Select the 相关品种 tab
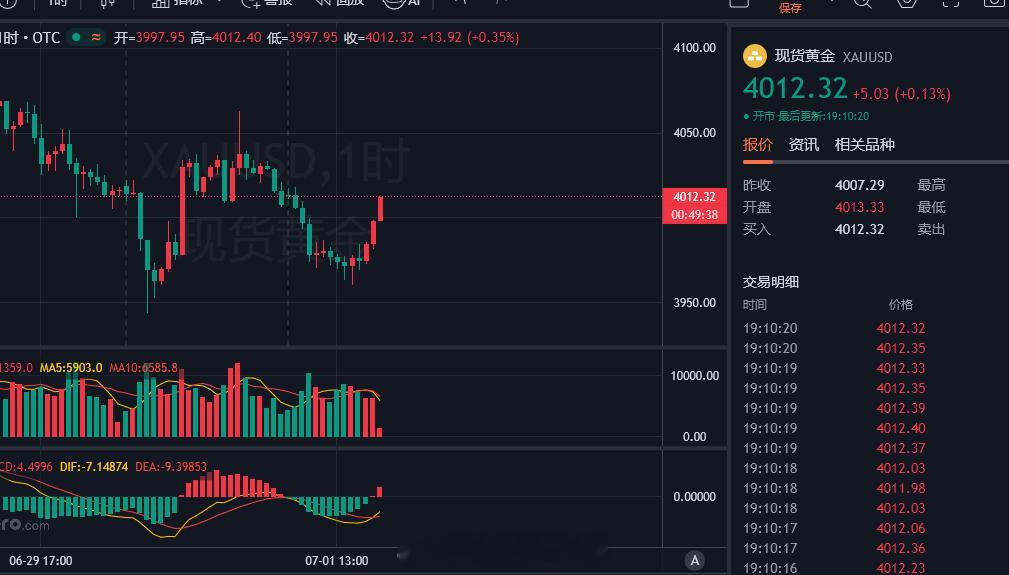Image resolution: width=1009 pixels, height=575 pixels. (x=864, y=144)
